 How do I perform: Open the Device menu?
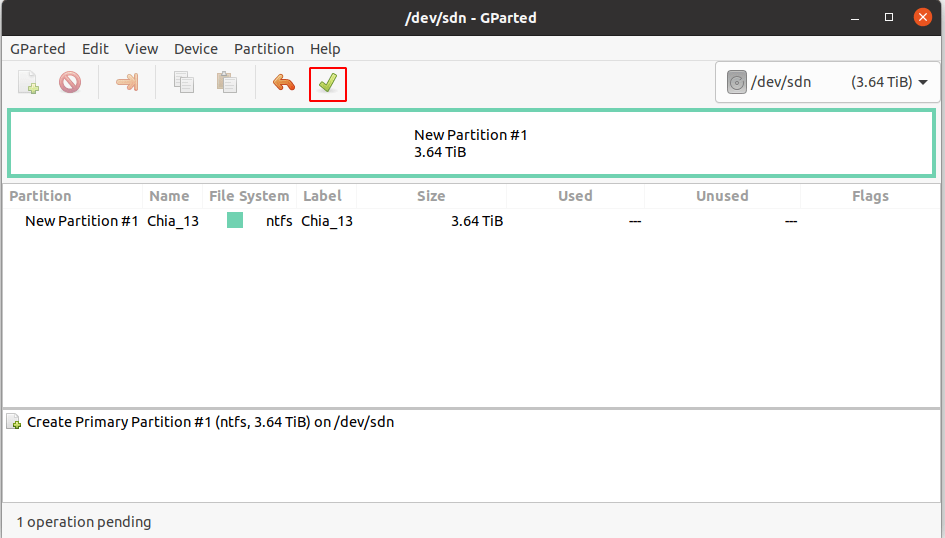(196, 49)
